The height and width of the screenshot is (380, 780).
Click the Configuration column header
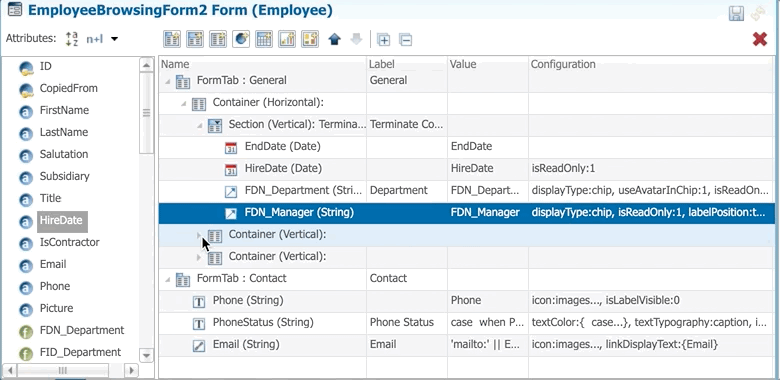coord(563,64)
